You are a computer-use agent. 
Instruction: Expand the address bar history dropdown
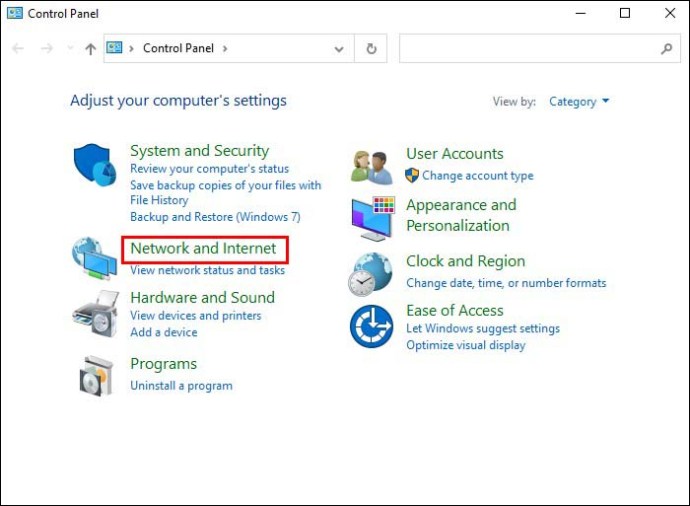tap(340, 48)
